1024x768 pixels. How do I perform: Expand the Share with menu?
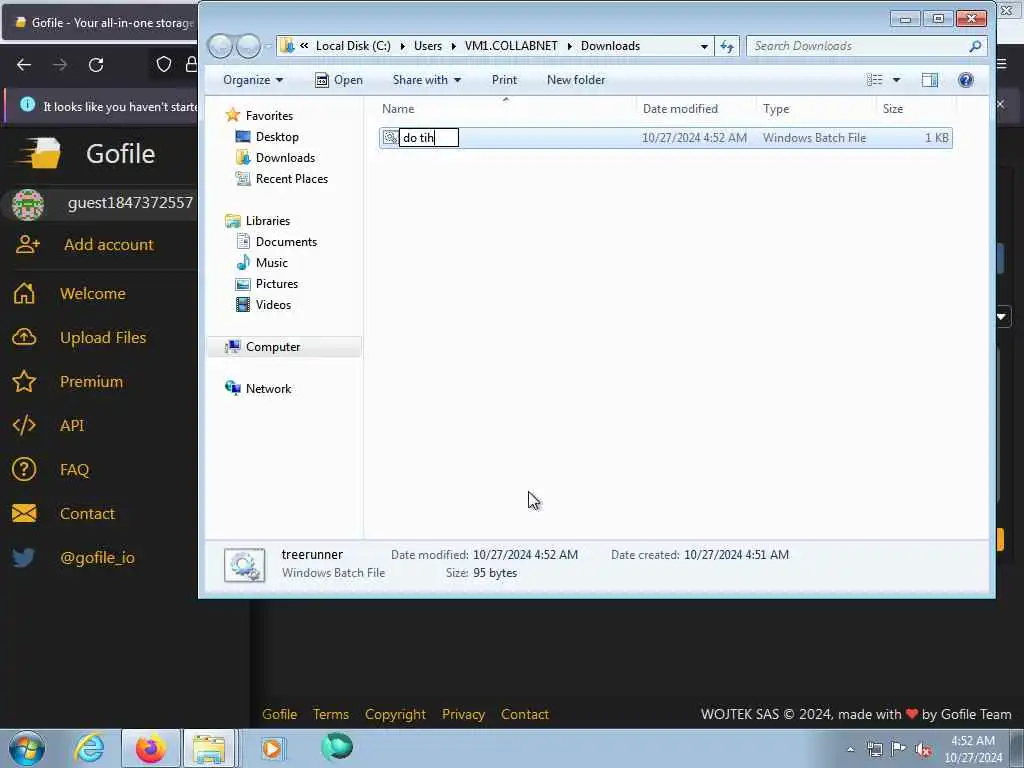[x=426, y=80]
